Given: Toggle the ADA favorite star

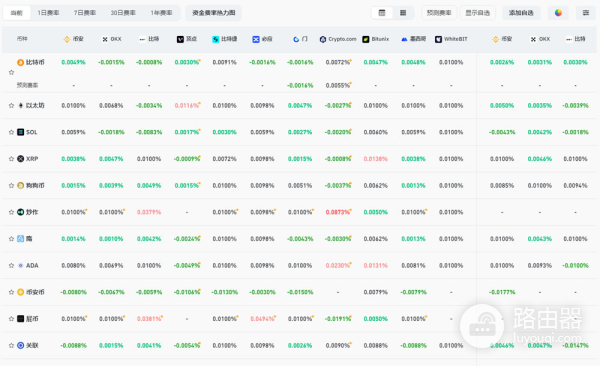Looking at the screenshot, I should coord(11,265).
